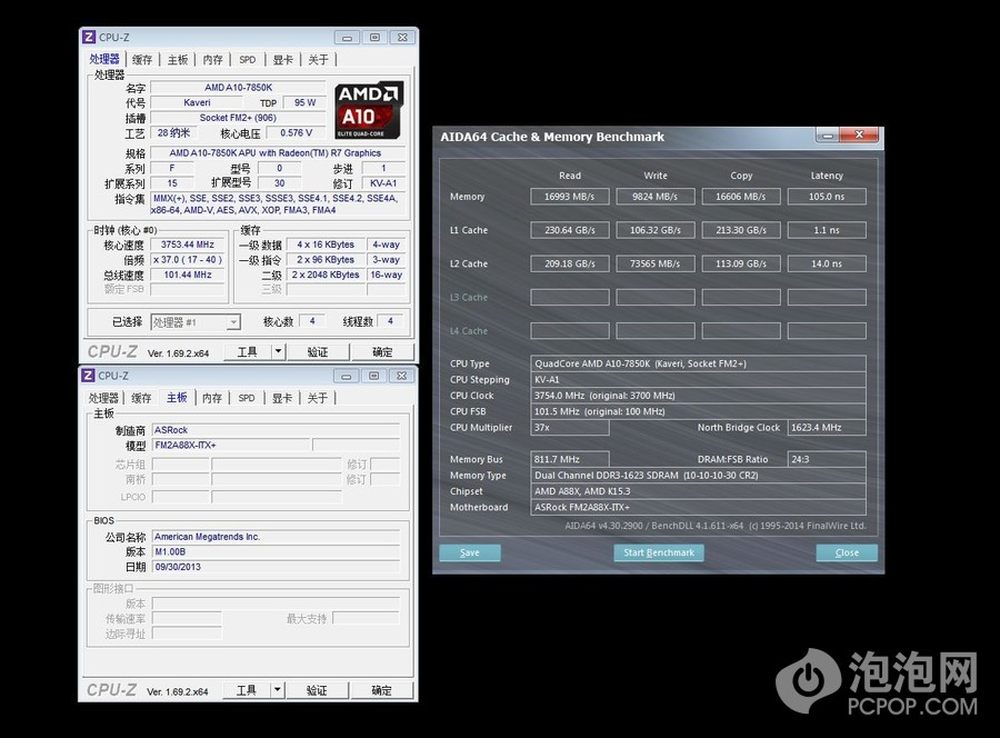
Task: Switch to the 内存 tab in the top CPU-Z window
Action: coord(212,59)
